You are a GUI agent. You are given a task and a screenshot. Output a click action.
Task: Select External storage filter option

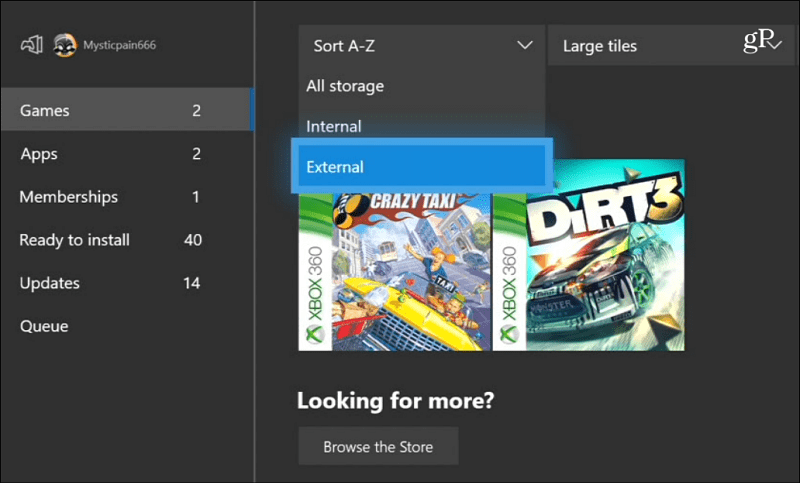coord(422,166)
